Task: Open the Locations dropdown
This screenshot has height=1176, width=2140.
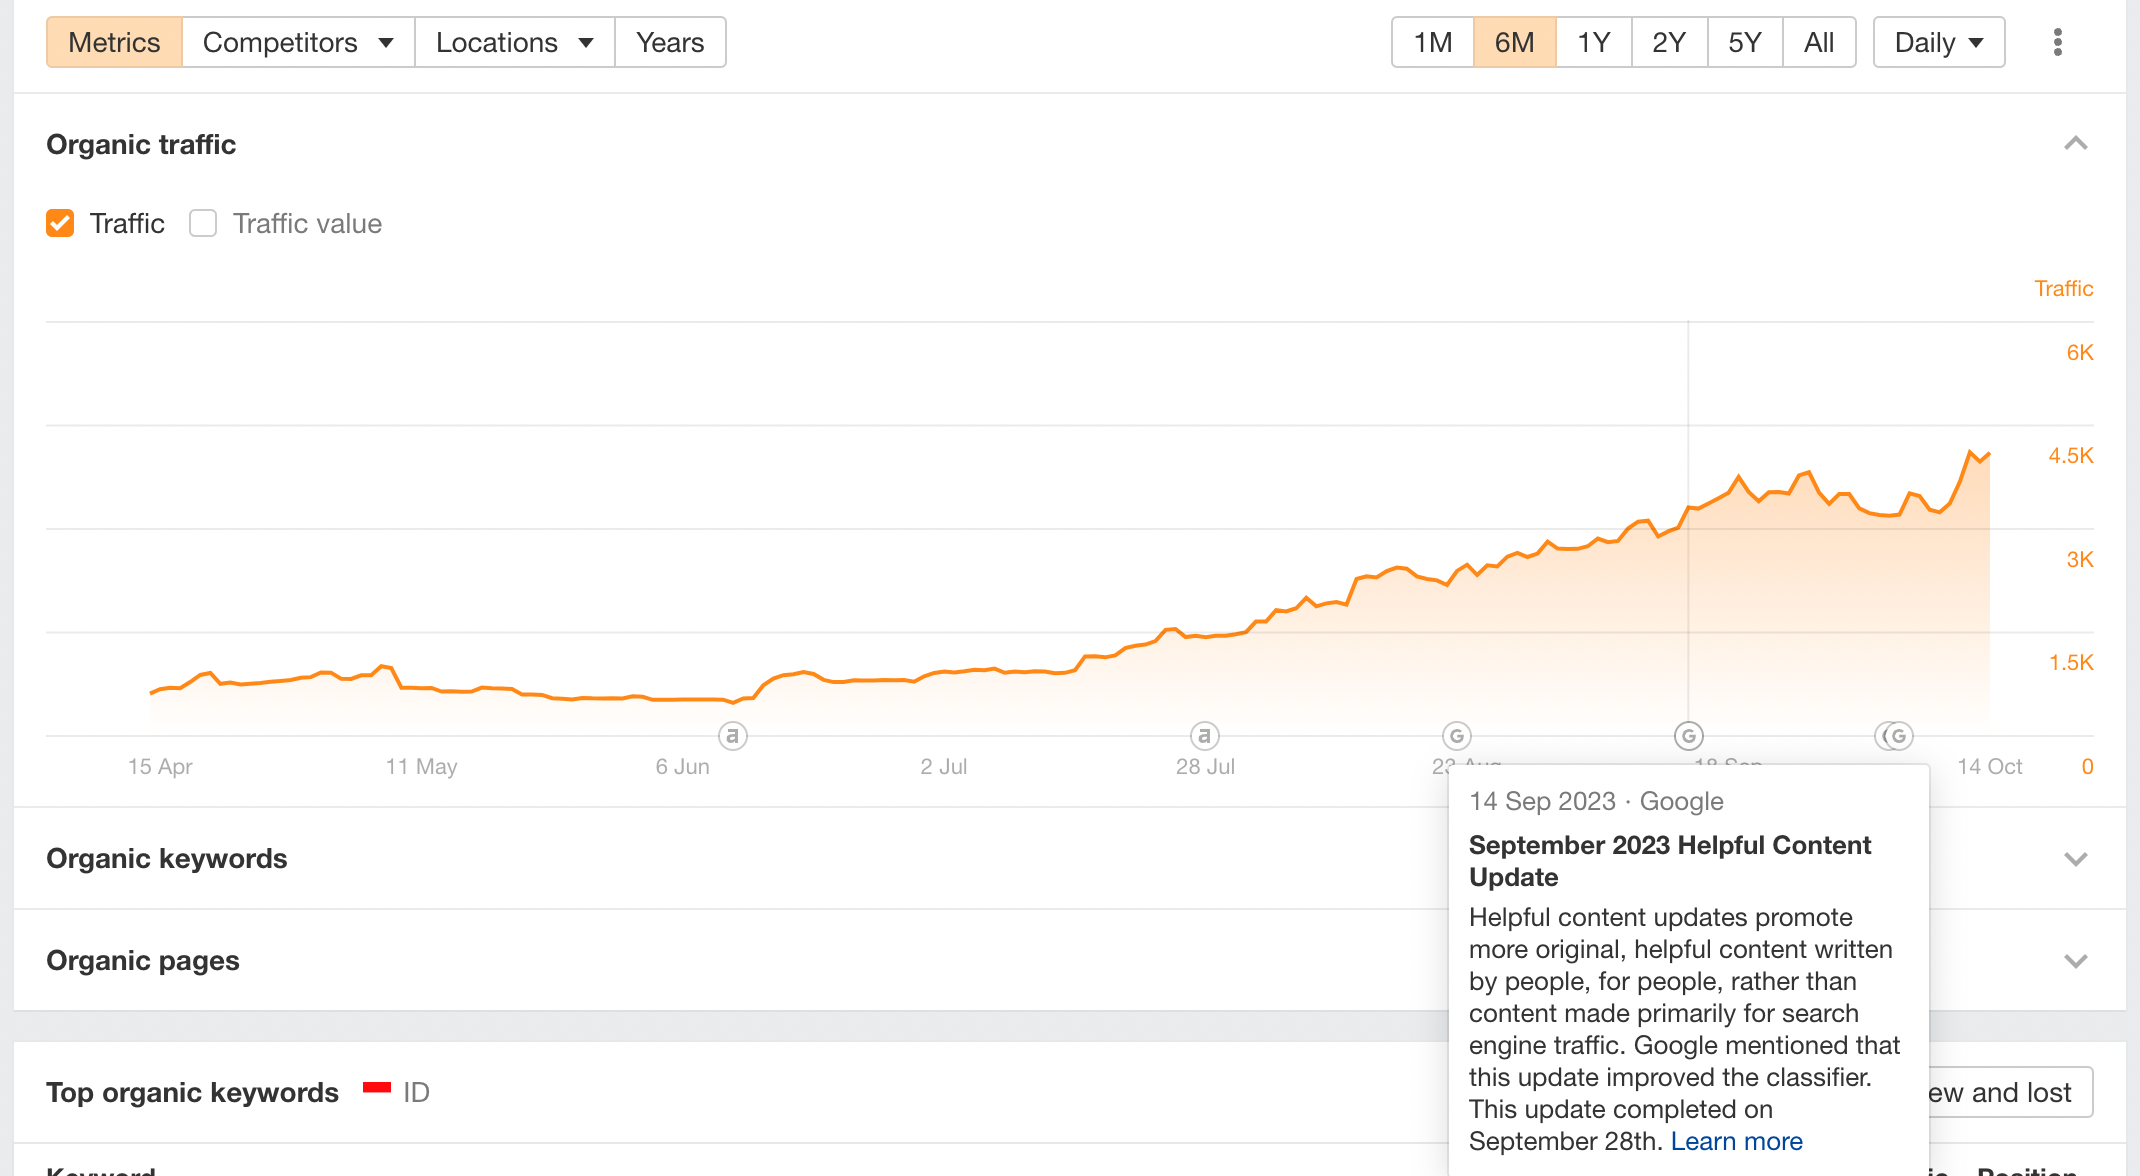Action: click(x=515, y=42)
